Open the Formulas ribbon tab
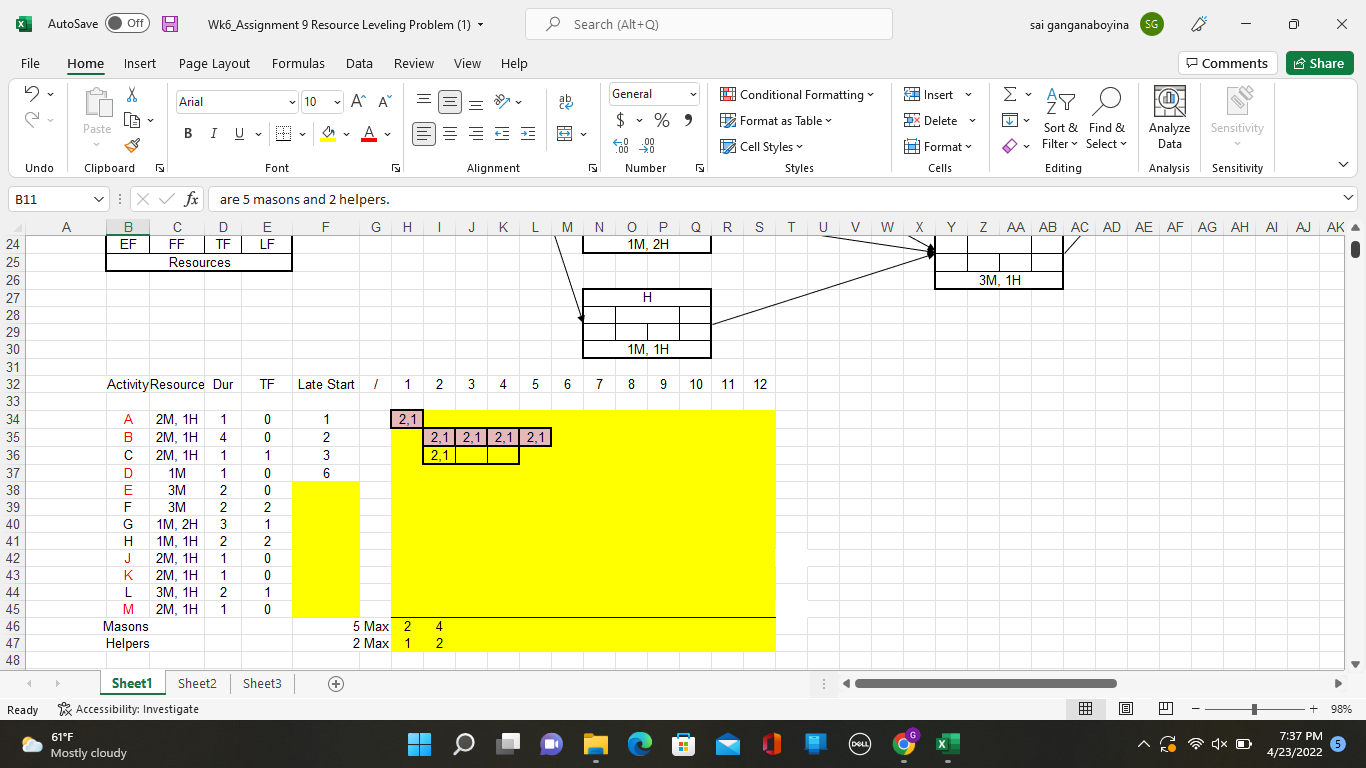 [x=298, y=63]
